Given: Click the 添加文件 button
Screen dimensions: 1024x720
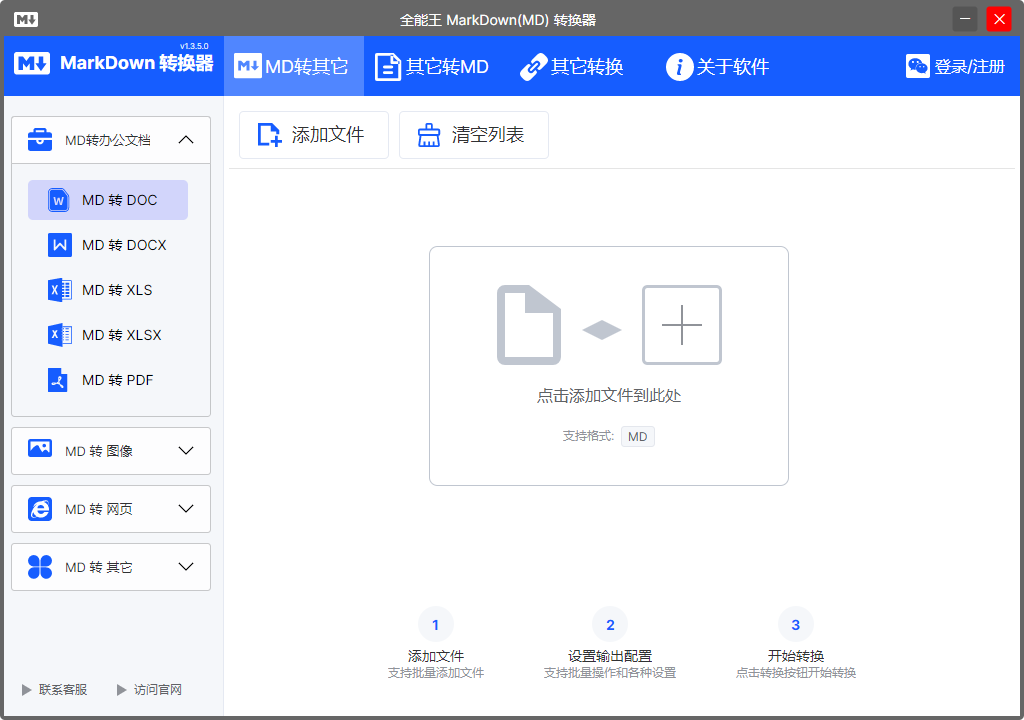Looking at the screenshot, I should pos(313,135).
